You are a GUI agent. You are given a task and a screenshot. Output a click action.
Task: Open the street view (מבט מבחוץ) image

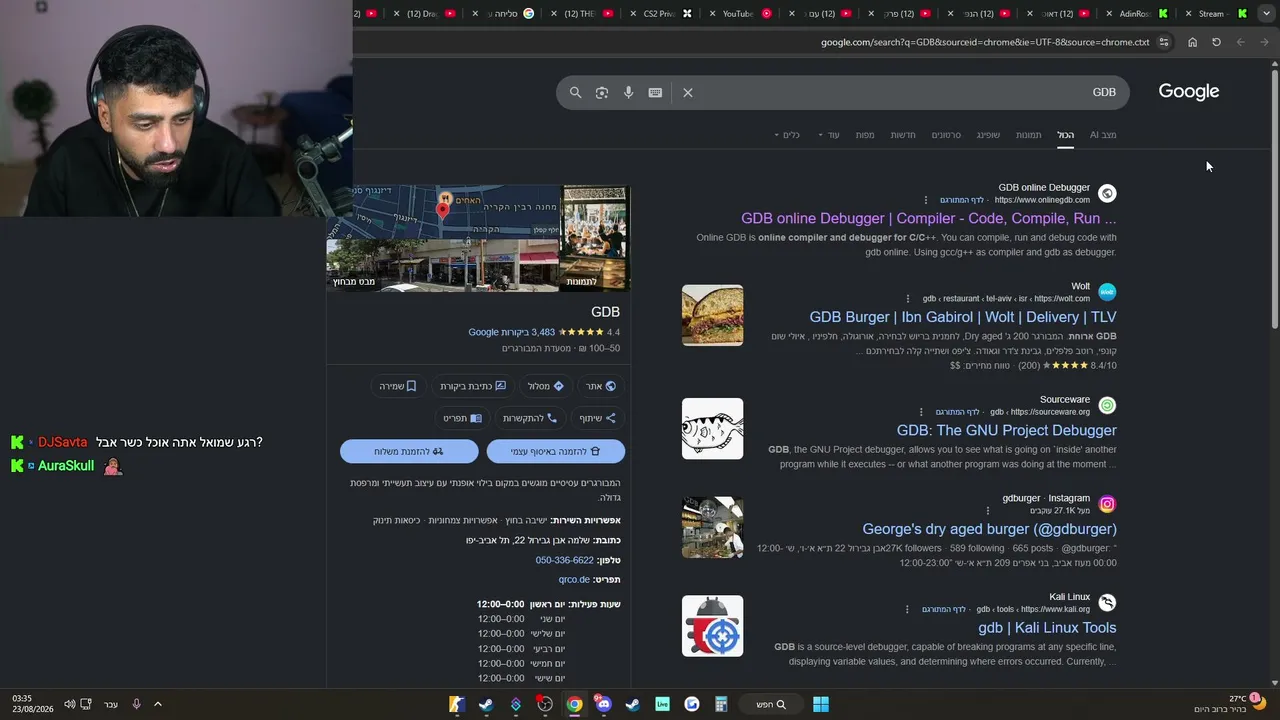pos(442,265)
